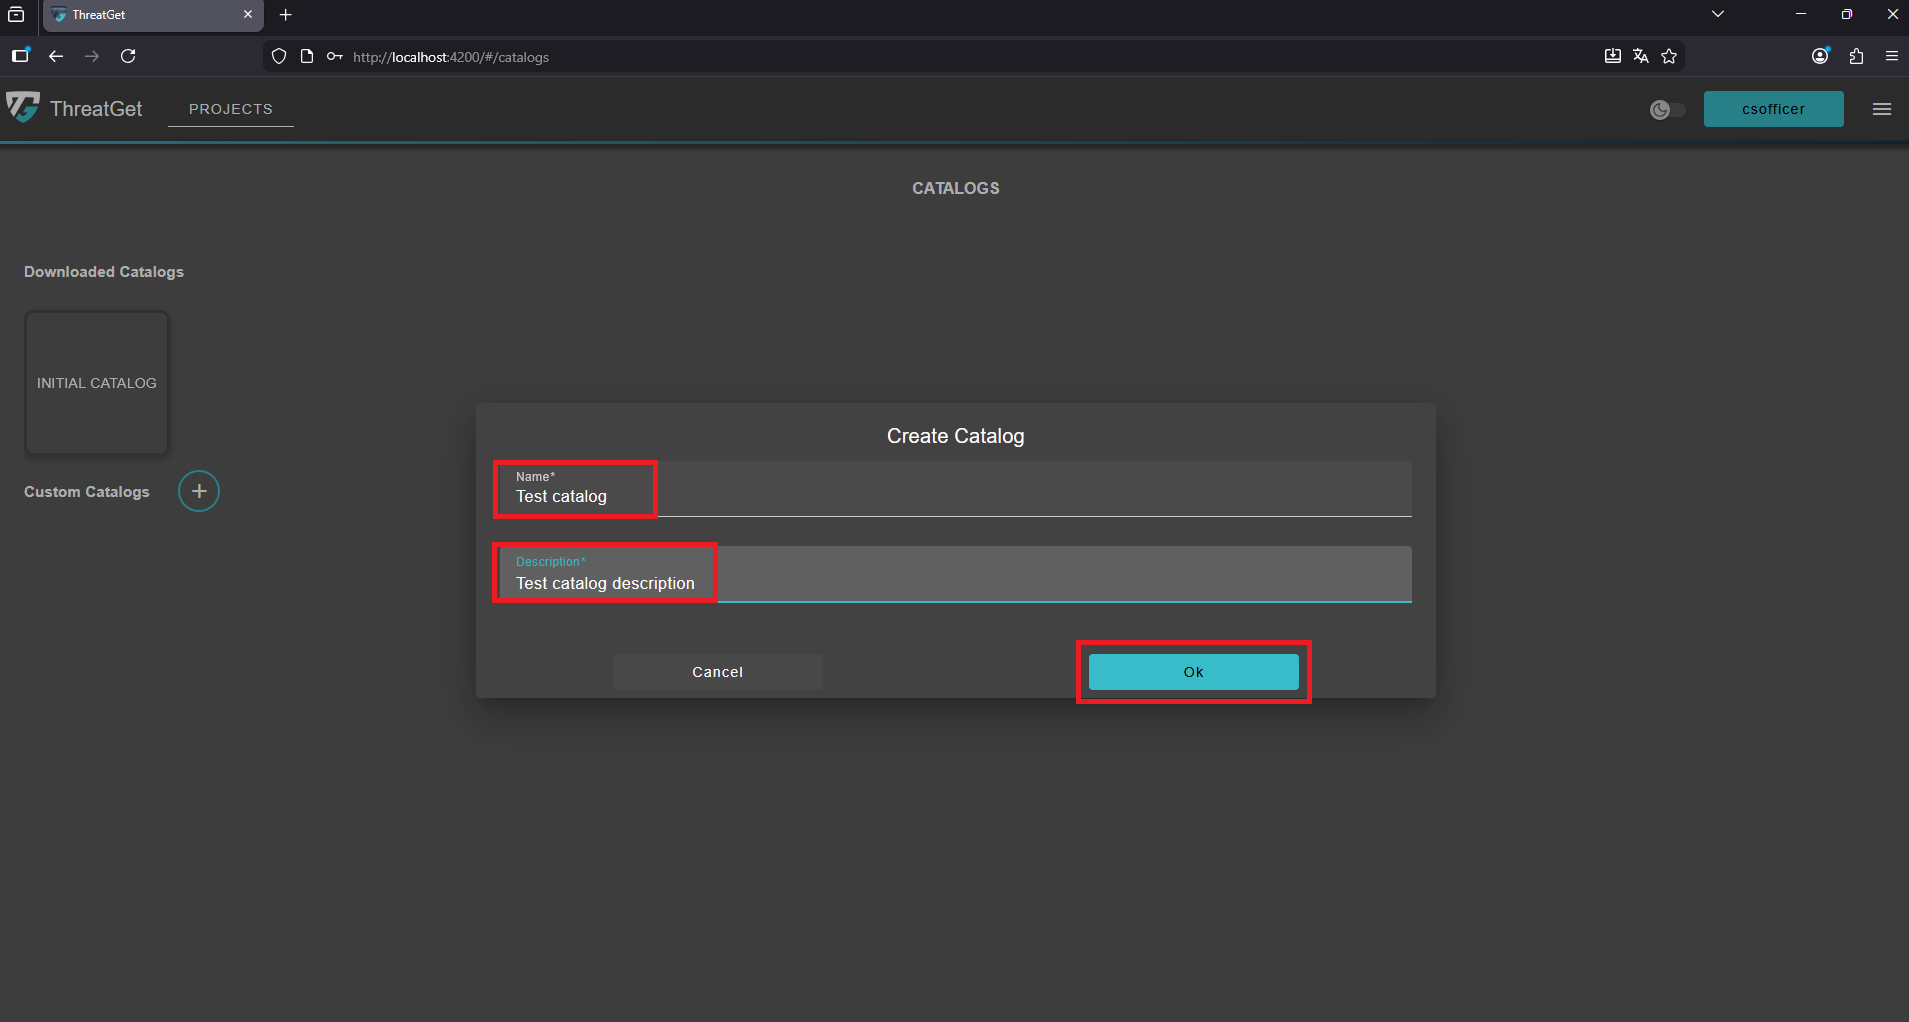Open Firefox View in the tab bar
This screenshot has height=1022, width=1909.
point(16,15)
